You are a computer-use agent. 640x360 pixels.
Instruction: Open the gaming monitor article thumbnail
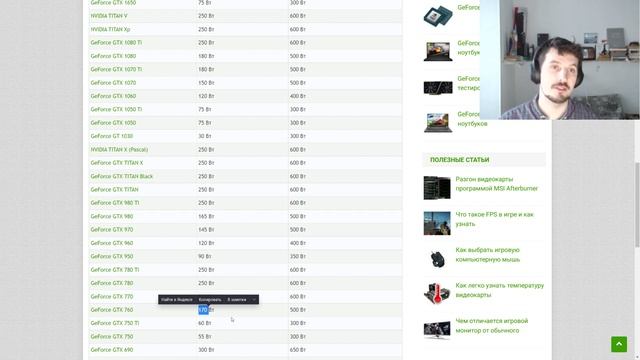437,329
